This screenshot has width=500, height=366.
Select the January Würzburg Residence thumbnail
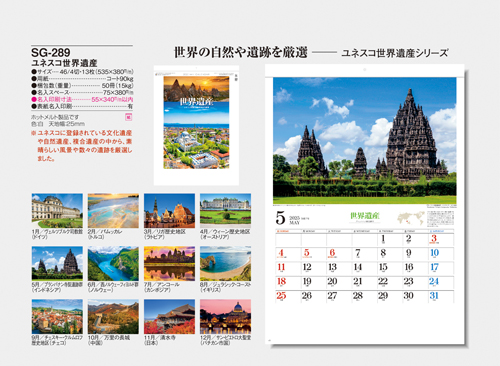[57, 211]
